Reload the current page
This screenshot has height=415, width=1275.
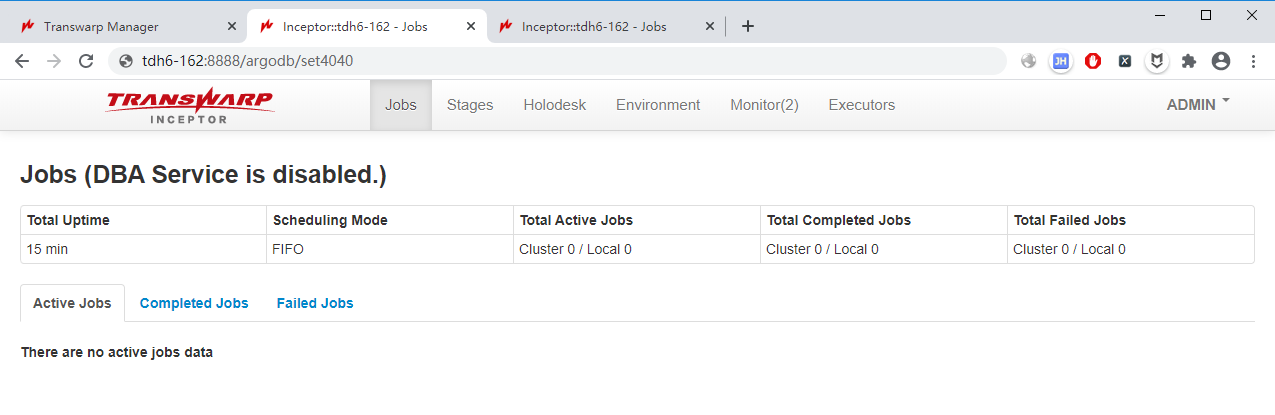[87, 61]
